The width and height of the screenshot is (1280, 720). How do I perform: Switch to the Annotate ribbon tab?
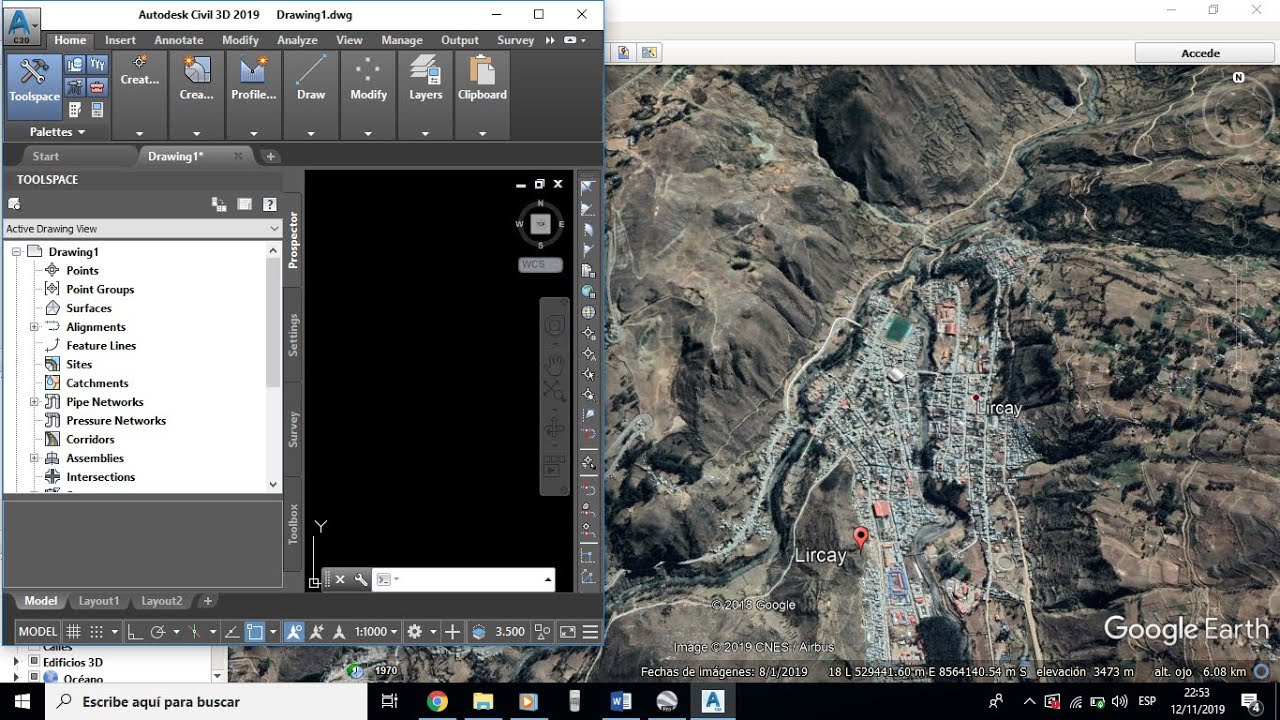[179, 40]
